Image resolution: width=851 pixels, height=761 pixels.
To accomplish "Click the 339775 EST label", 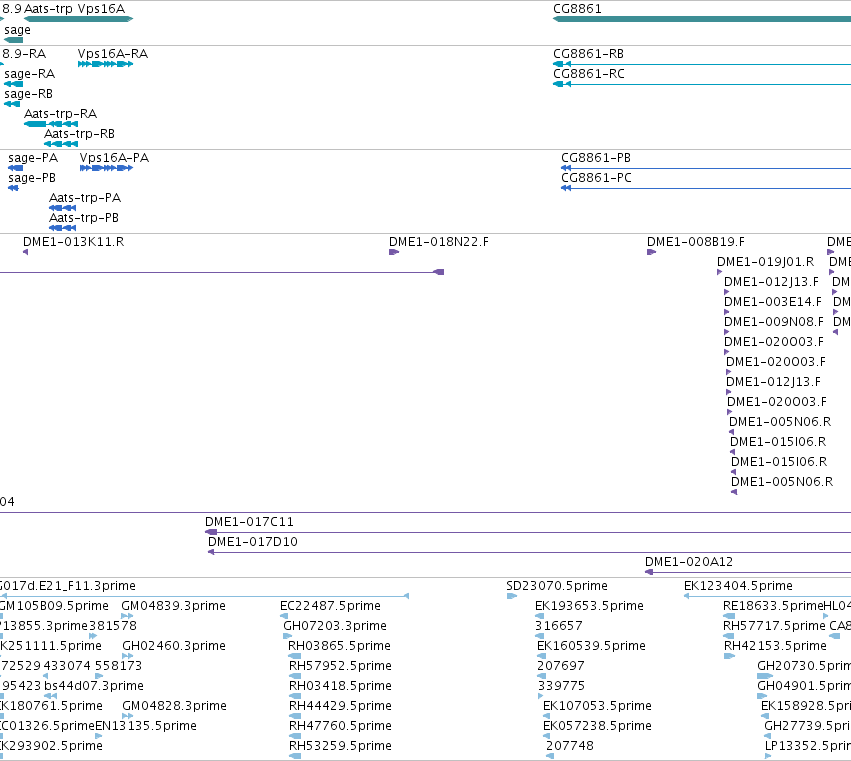I will 561,687.
